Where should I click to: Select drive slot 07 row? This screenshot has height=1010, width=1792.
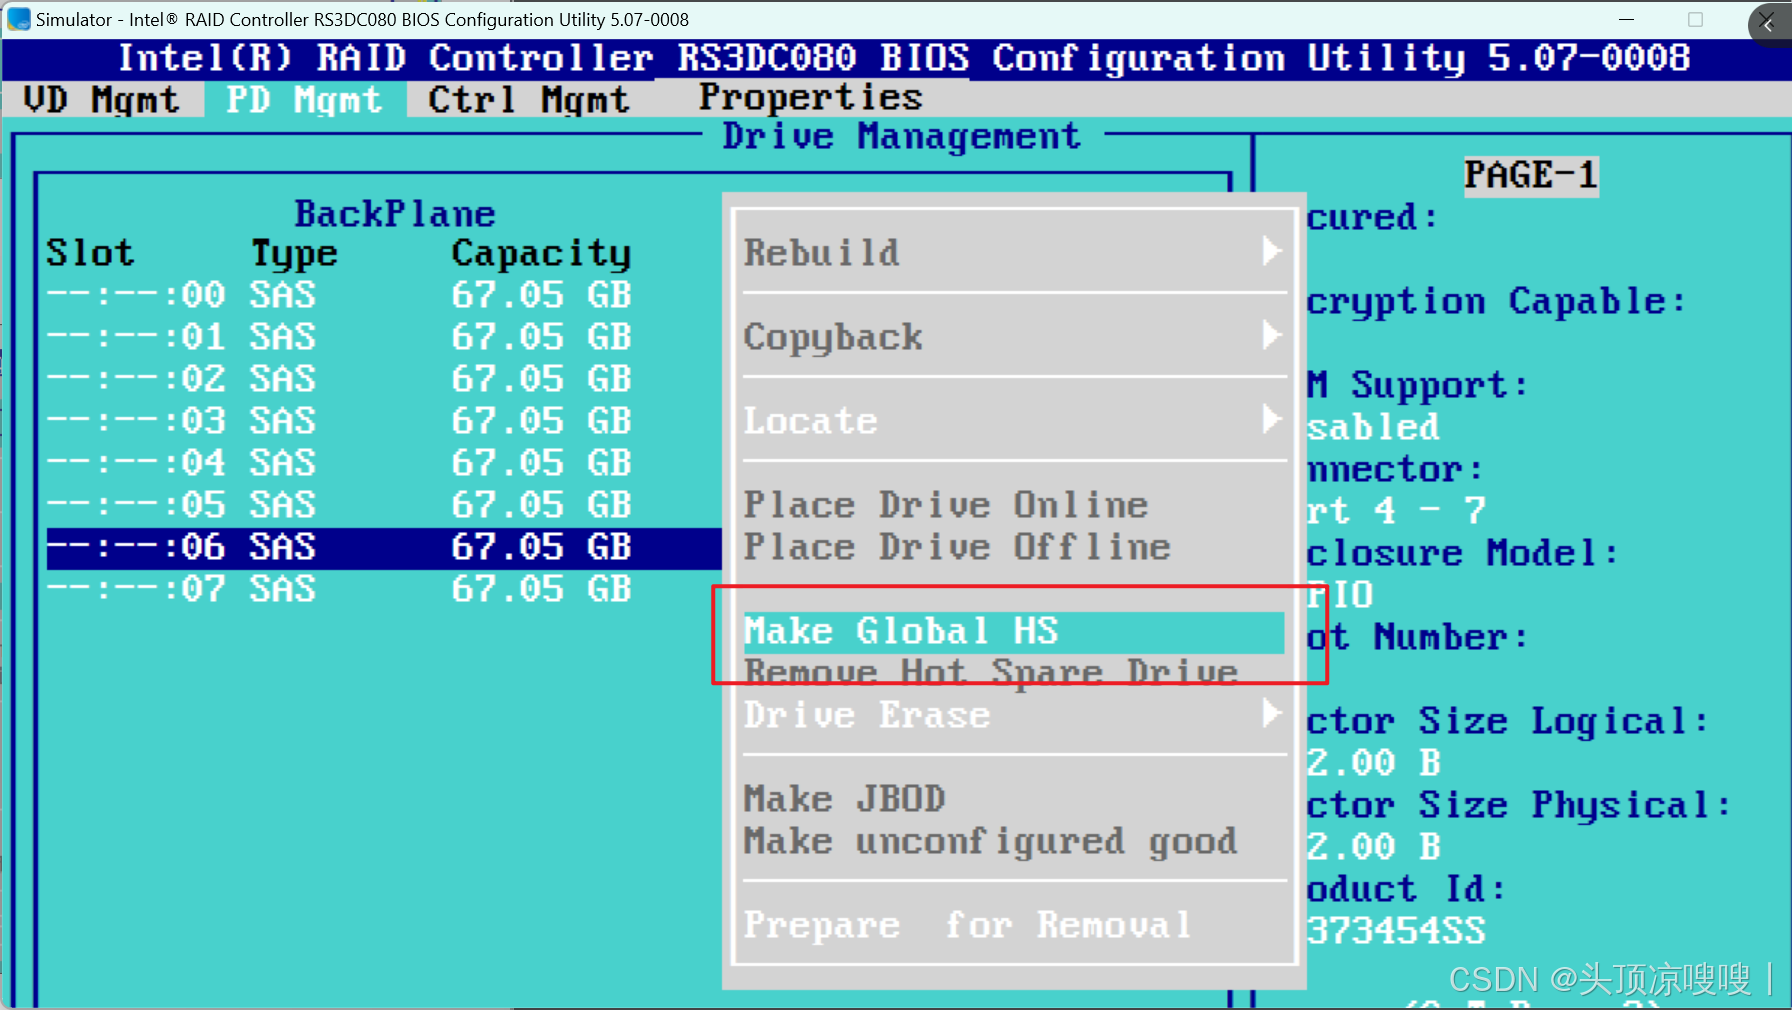(384, 589)
